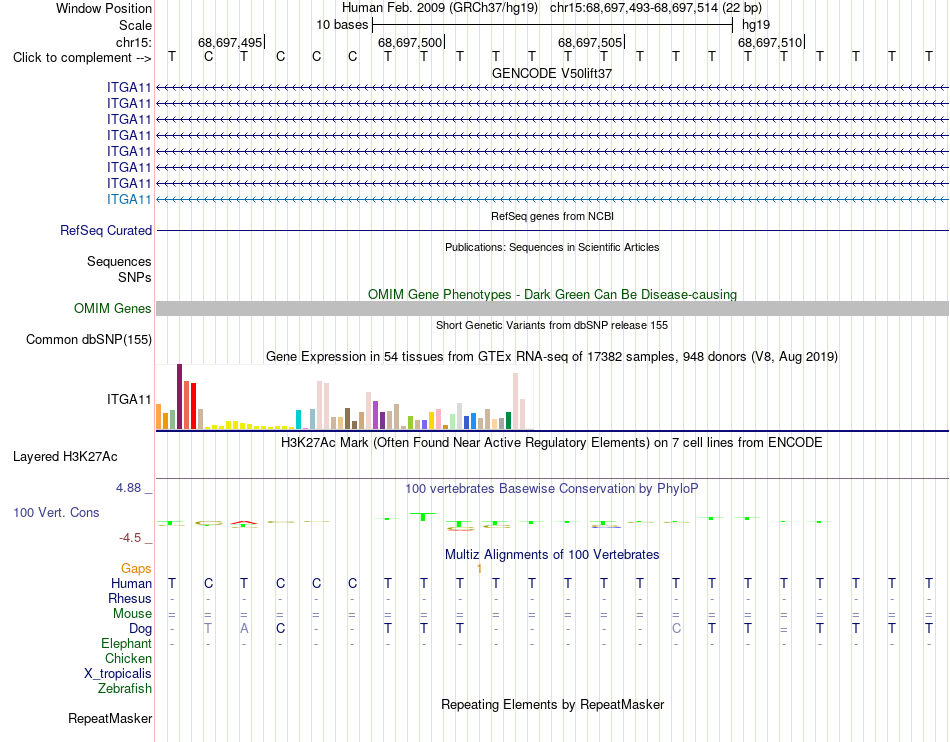Select the Dog alignment row label
950x742 pixels.
[141, 629]
